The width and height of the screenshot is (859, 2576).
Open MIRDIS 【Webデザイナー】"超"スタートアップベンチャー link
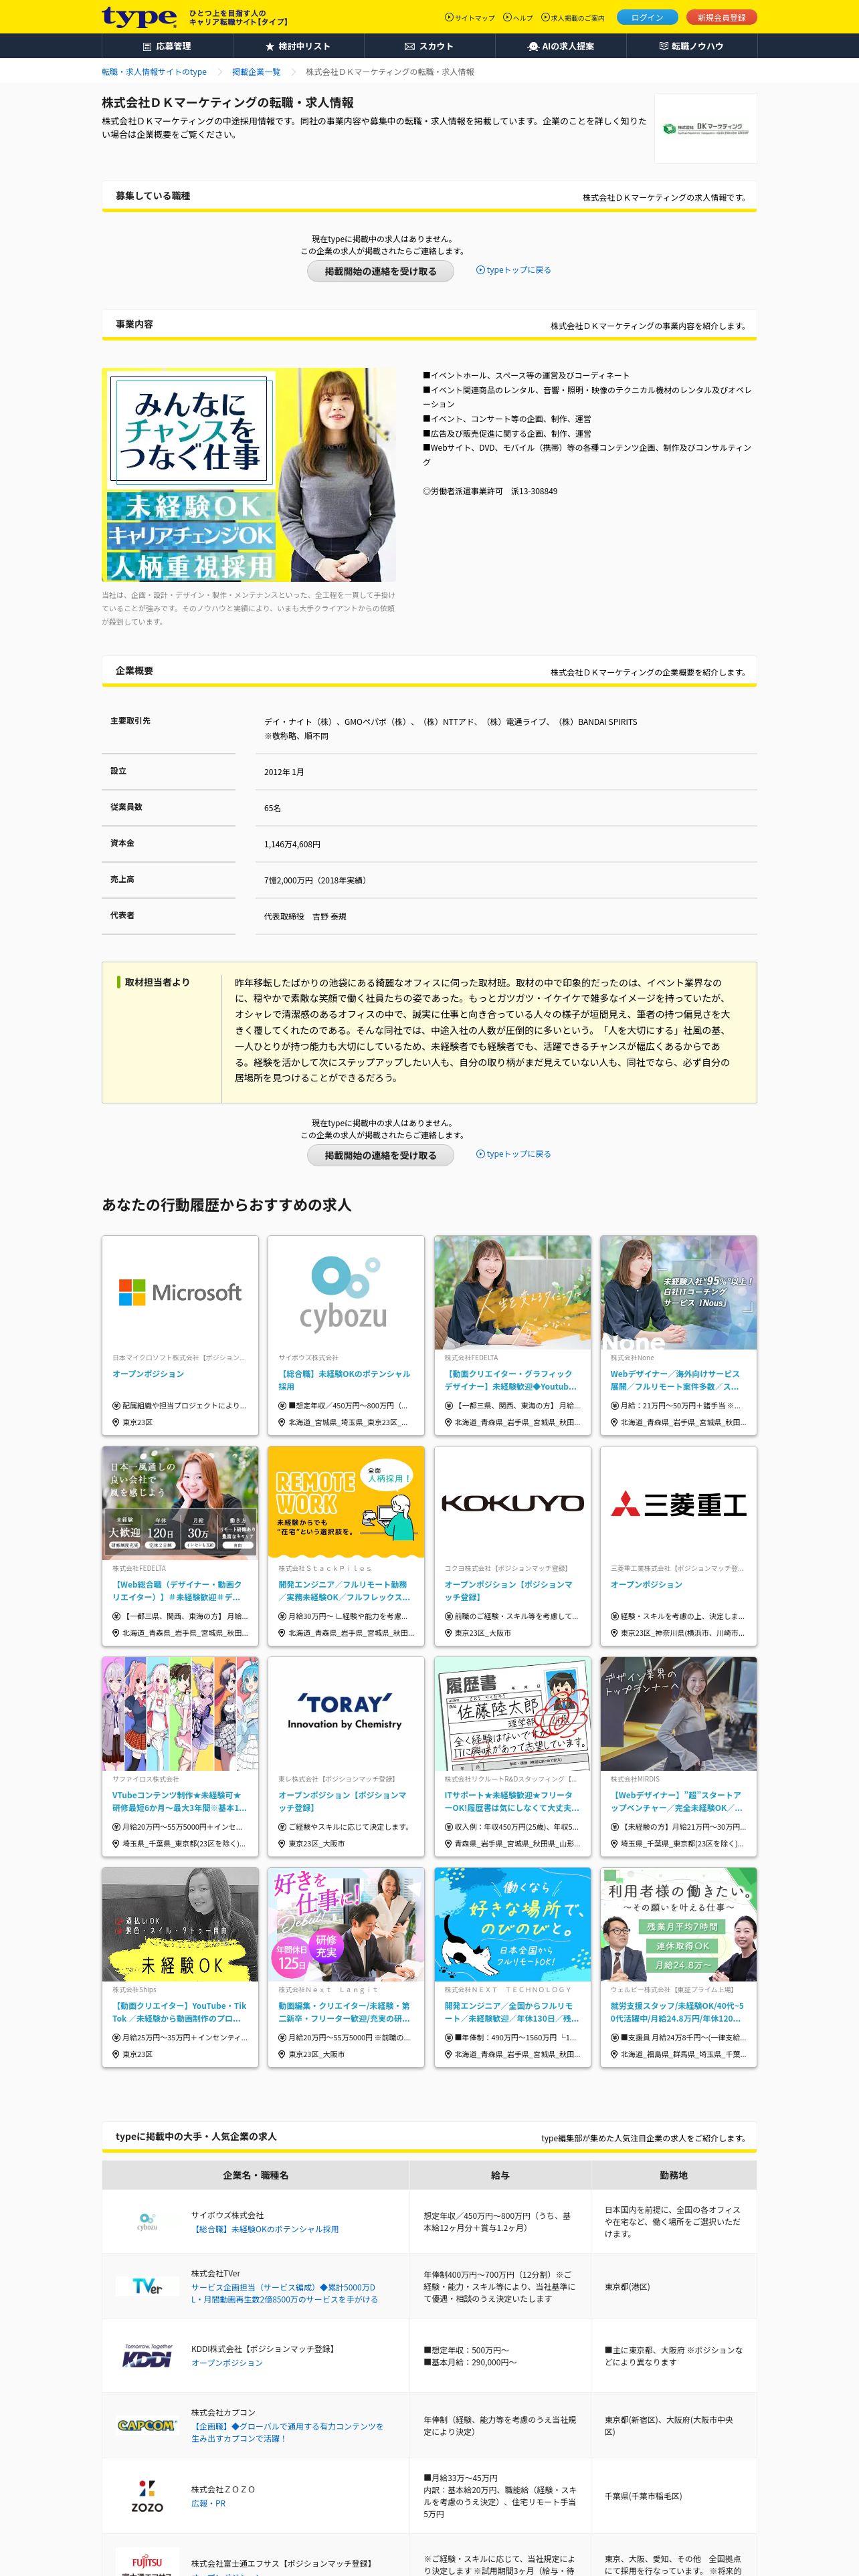[676, 1801]
